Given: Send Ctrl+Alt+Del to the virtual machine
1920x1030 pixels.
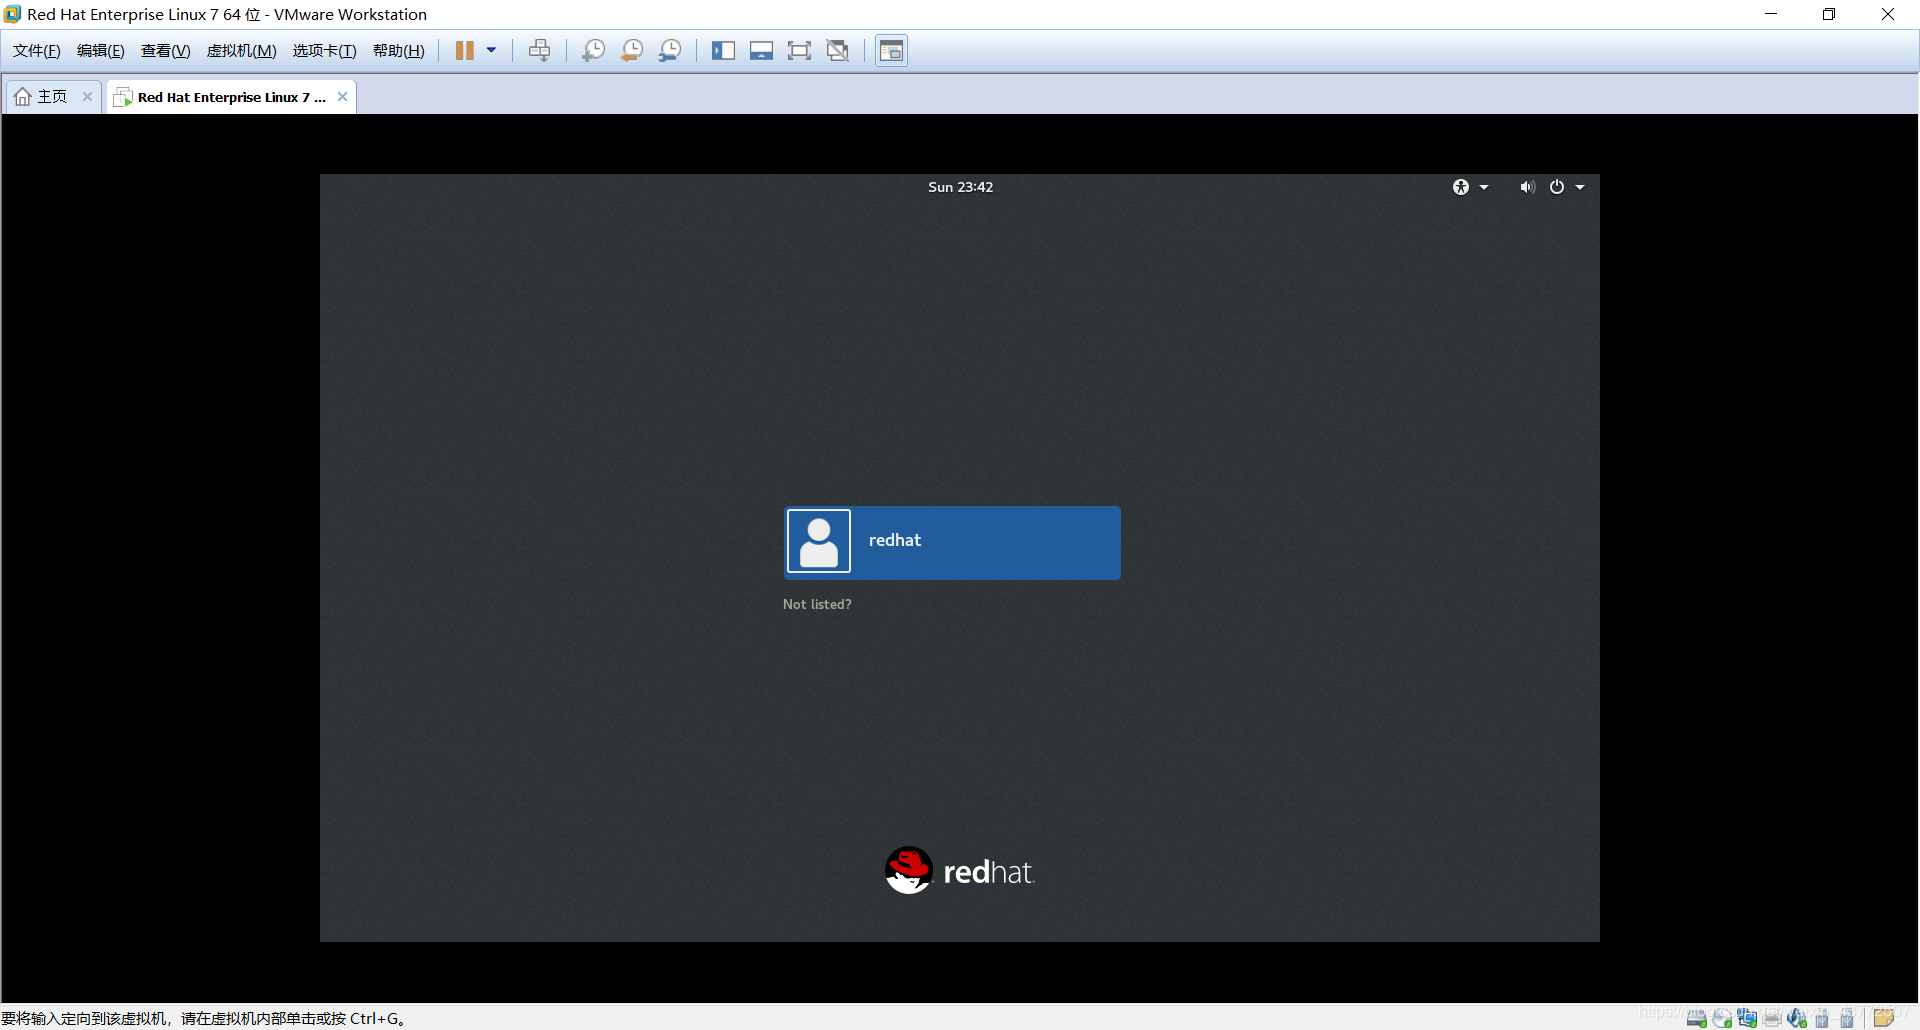Looking at the screenshot, I should pyautogui.click(x=540, y=51).
